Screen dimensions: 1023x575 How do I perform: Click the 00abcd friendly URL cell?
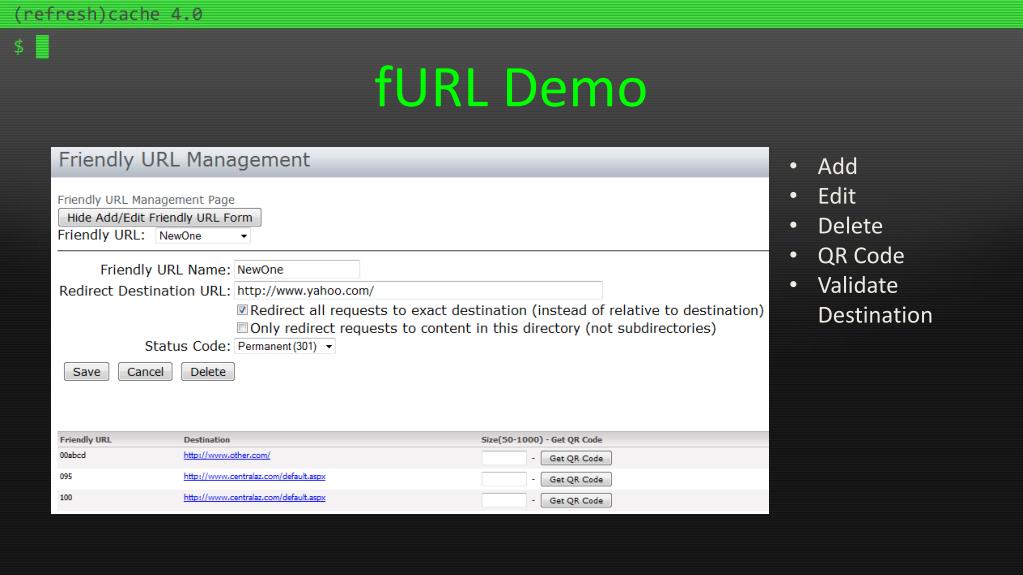point(73,456)
